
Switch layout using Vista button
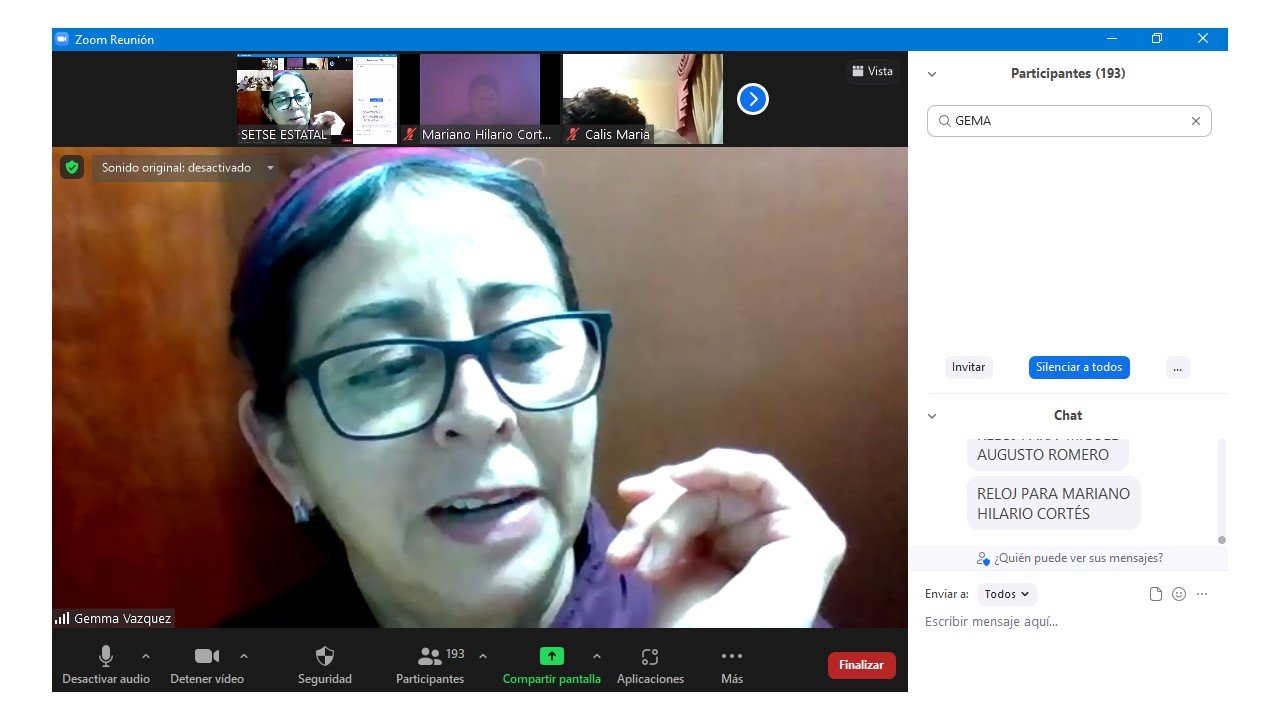pos(872,71)
